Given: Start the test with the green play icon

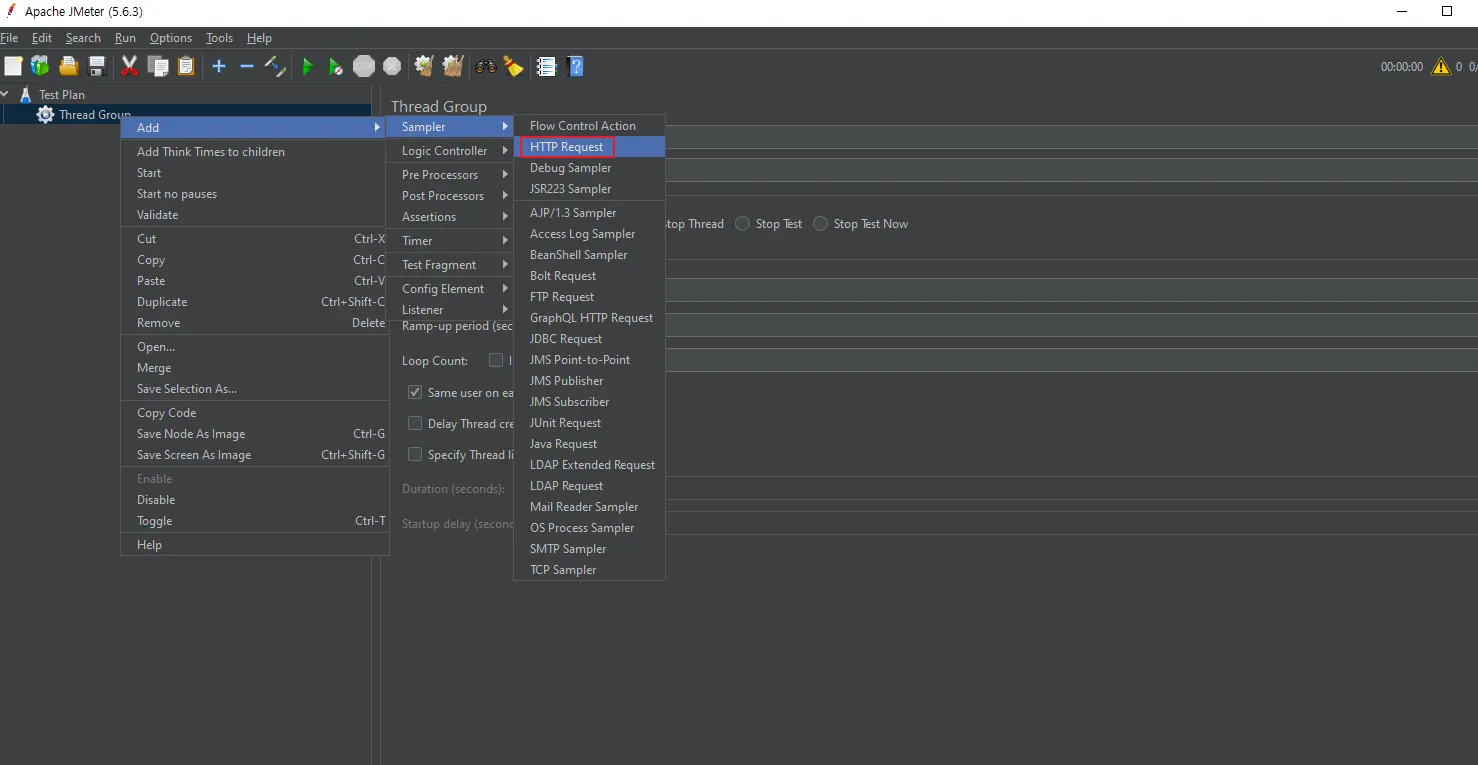Looking at the screenshot, I should pyautogui.click(x=308, y=66).
